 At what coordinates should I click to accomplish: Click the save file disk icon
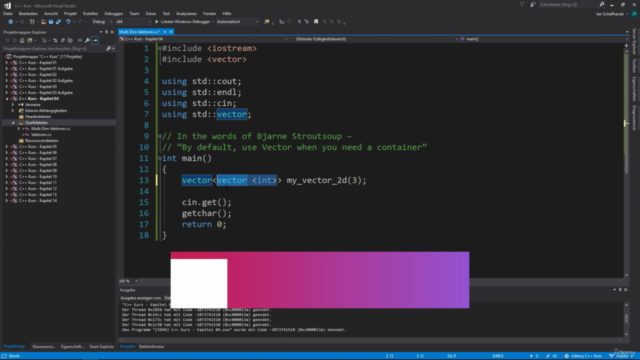pyautogui.click(x=51, y=22)
